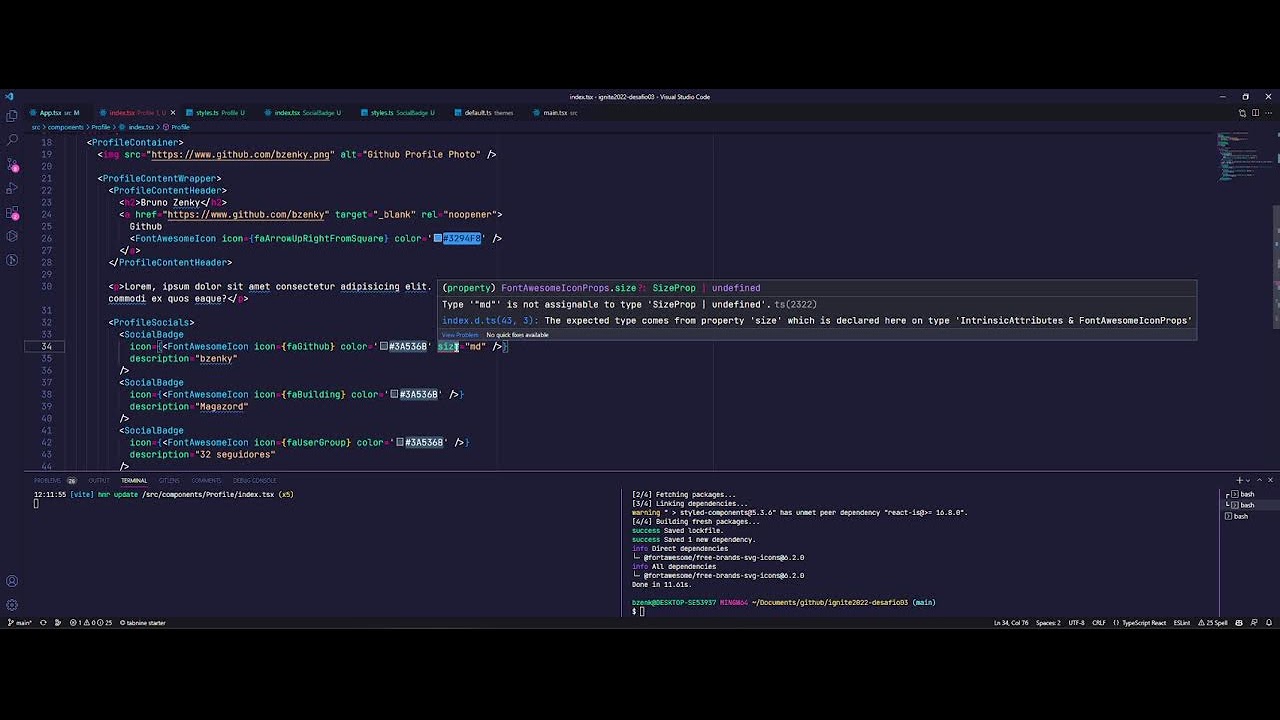
Task: Open the Manage gear icon
Action: (12, 605)
